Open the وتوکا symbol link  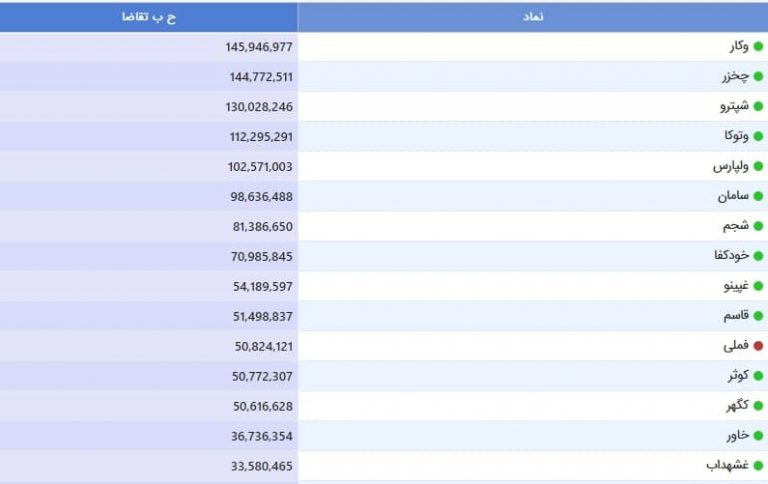pos(736,136)
